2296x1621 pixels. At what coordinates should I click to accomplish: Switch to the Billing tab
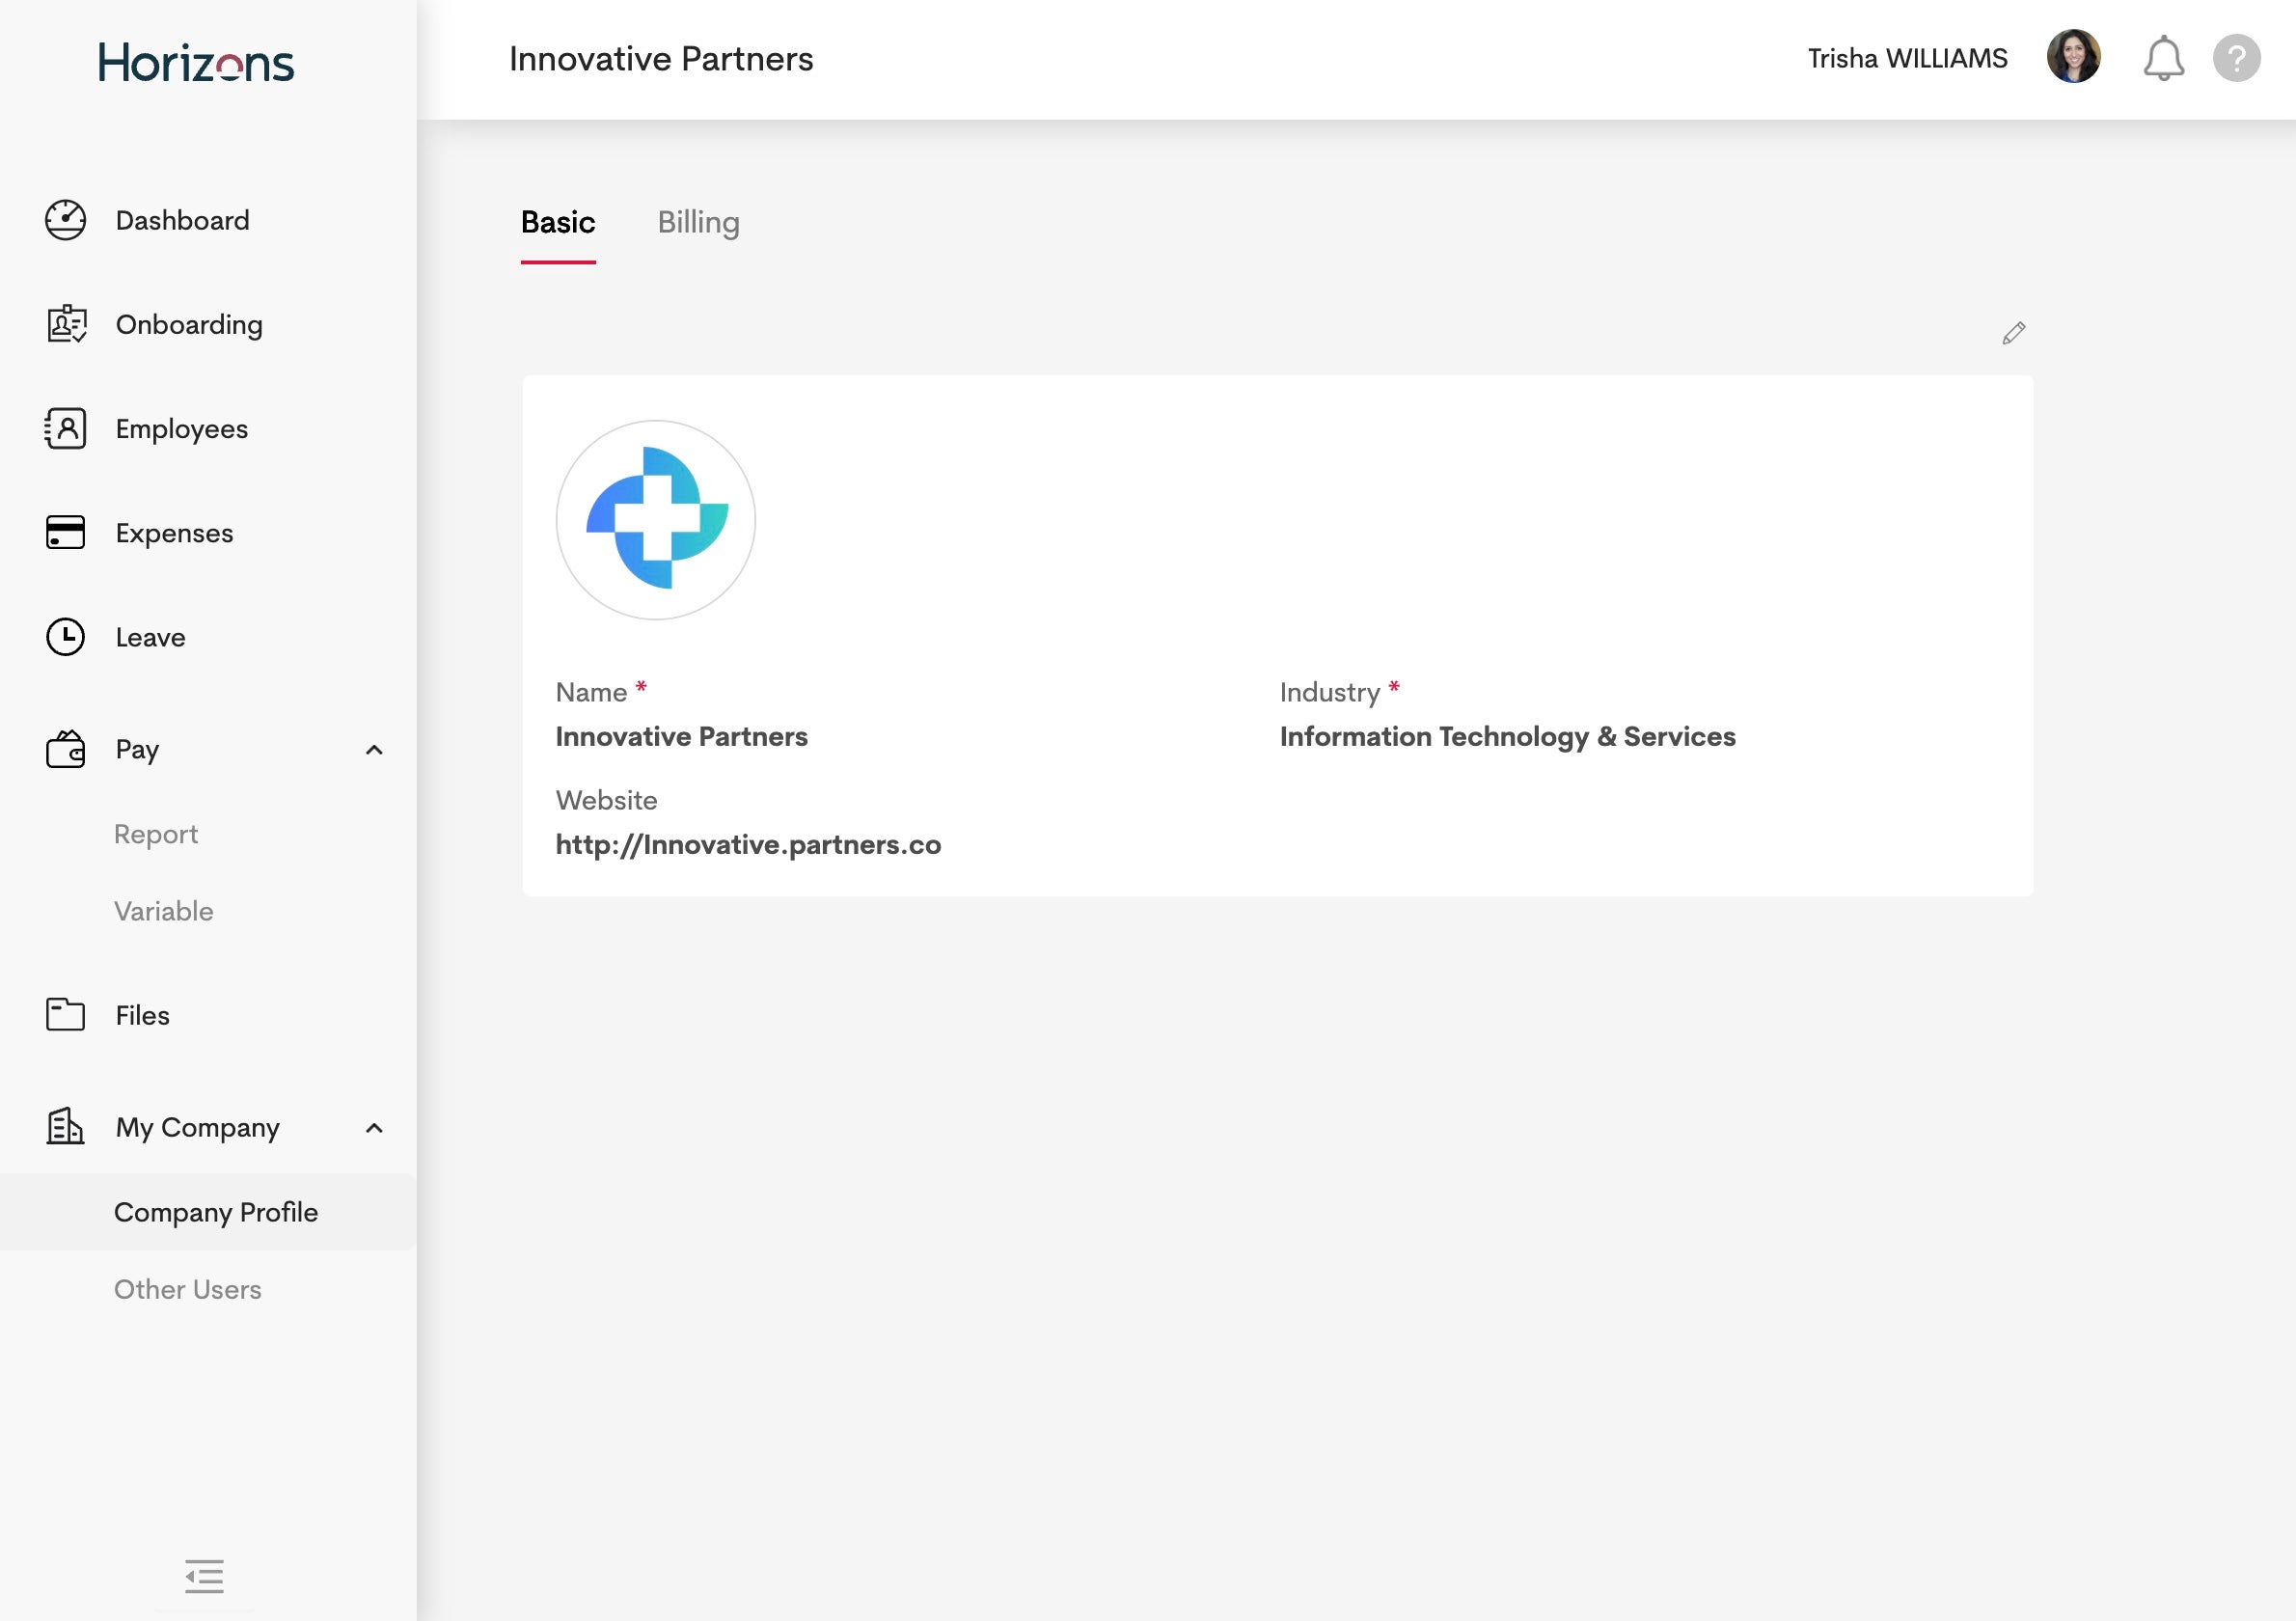coord(698,222)
